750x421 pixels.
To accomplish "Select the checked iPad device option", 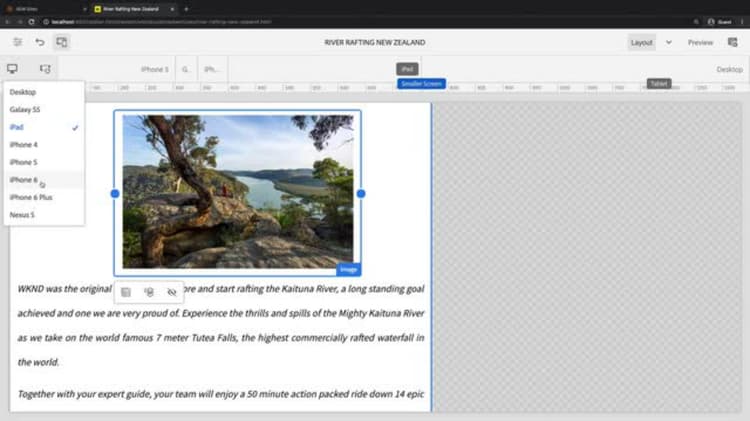I will (17, 127).
